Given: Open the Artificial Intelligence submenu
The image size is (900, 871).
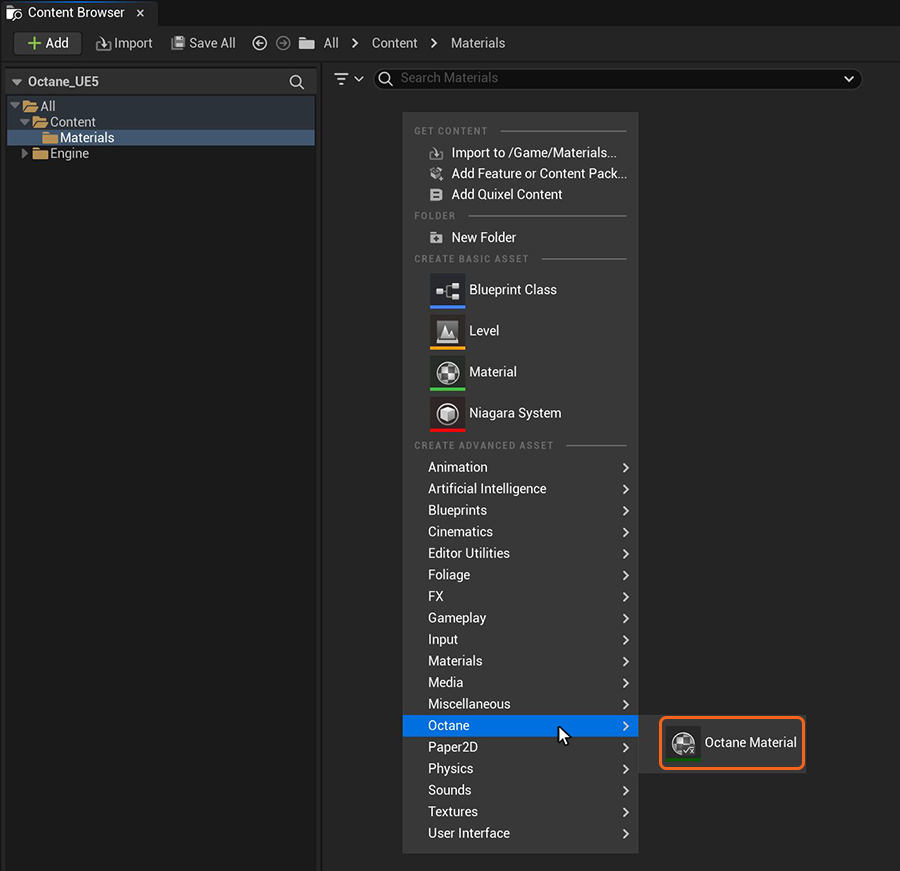Looking at the screenshot, I should [520, 489].
